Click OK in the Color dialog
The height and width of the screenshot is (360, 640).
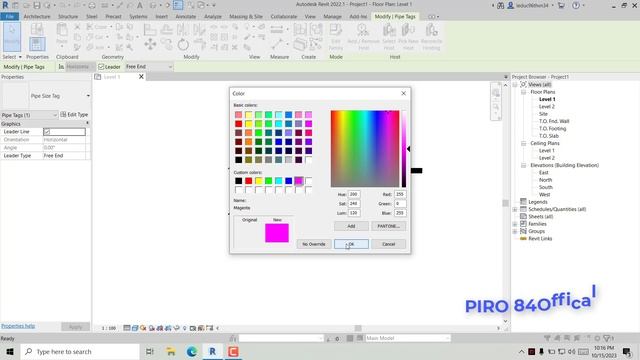tap(351, 244)
